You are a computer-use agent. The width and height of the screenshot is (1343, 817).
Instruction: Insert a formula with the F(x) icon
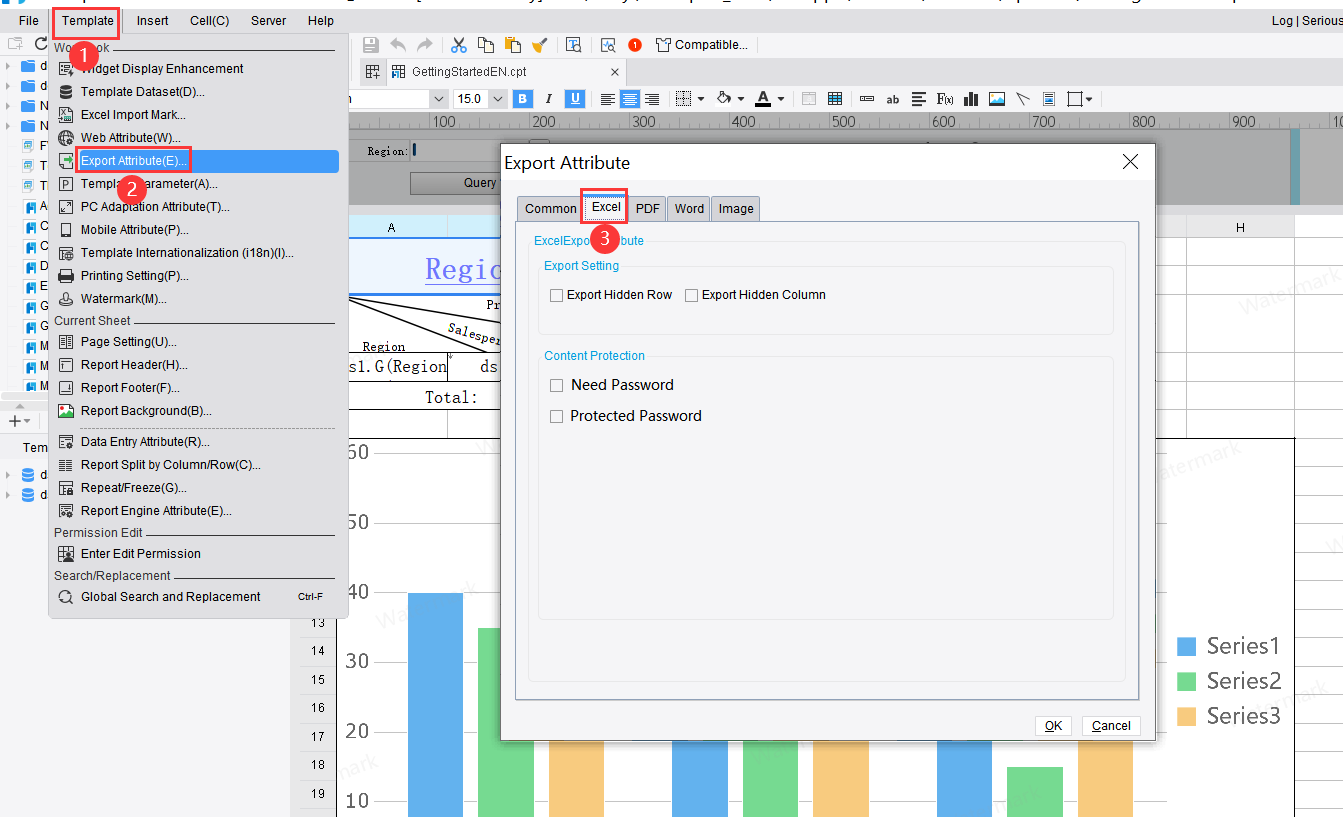[x=944, y=98]
